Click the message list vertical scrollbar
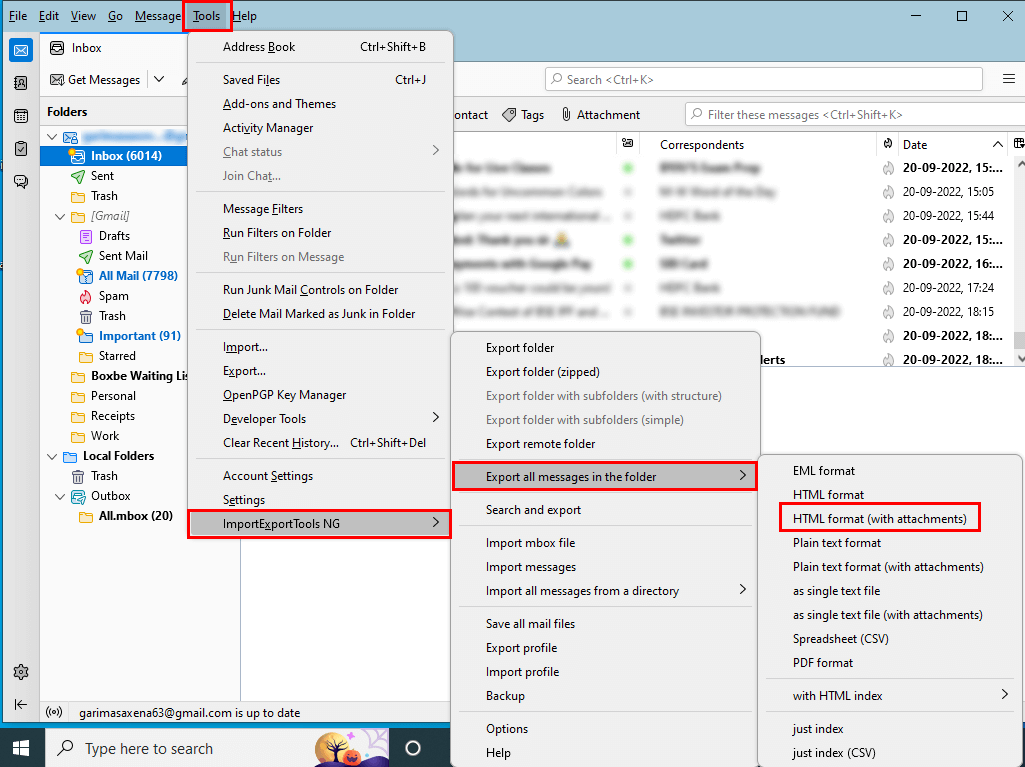The image size is (1025, 767). click(1020, 260)
